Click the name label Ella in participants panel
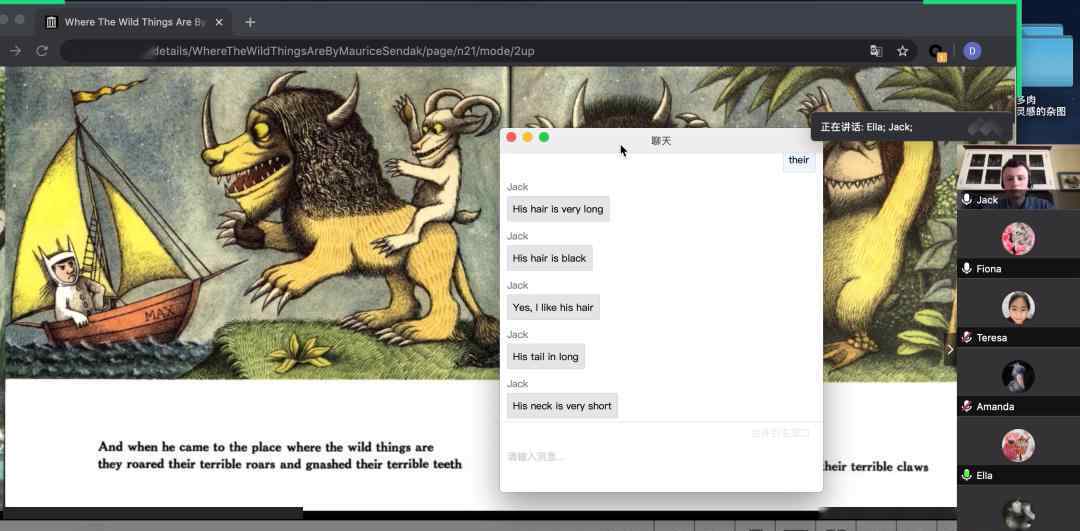Screen dimensions: 1080x531 click(984, 475)
